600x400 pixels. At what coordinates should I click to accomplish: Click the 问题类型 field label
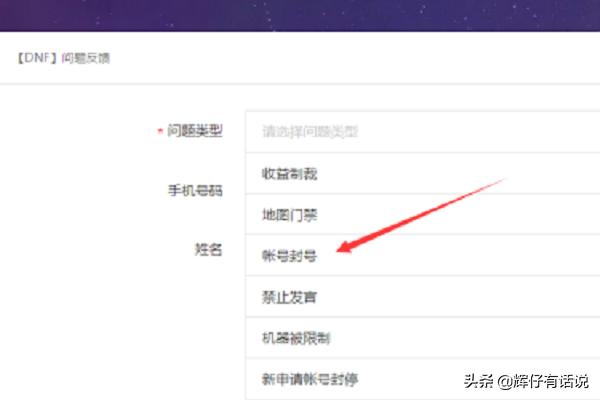[x=196, y=131]
